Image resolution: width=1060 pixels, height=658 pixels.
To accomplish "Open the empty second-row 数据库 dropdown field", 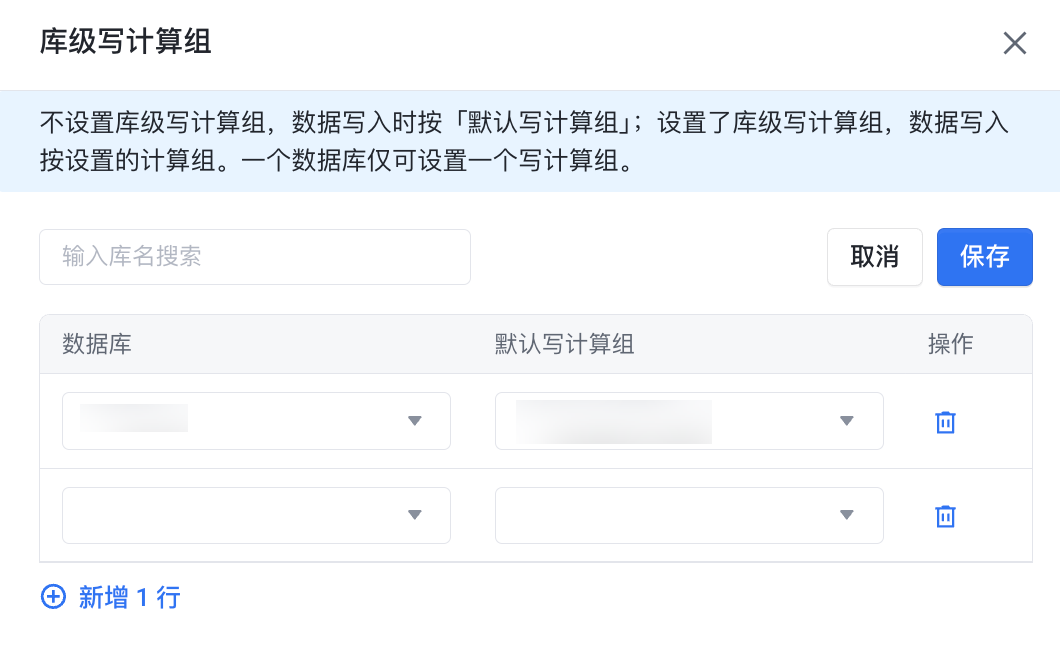I will click(x=240, y=515).
